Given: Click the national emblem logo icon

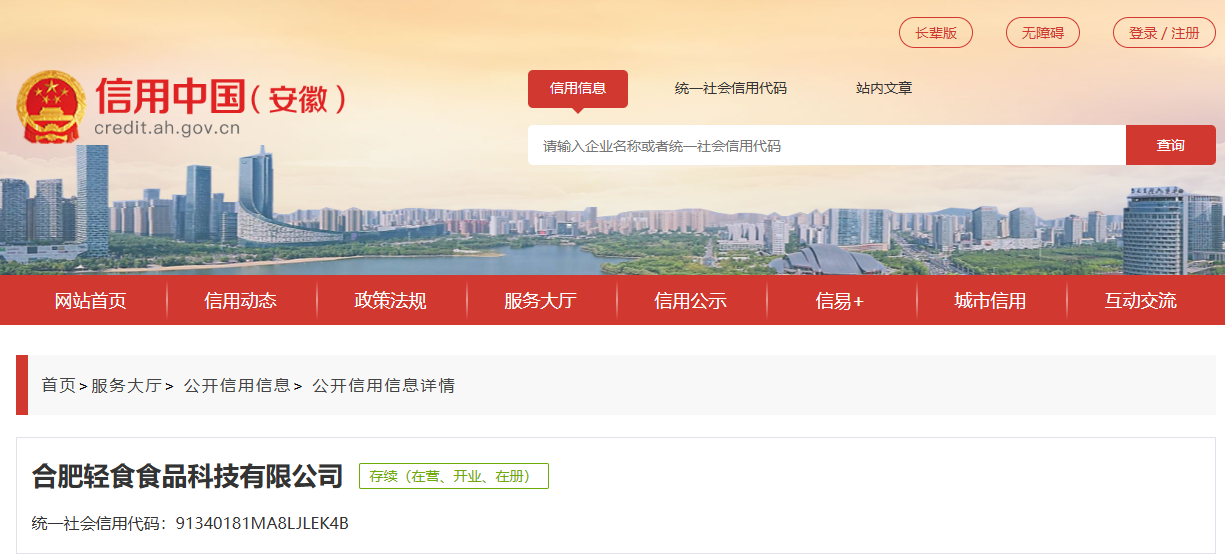Looking at the screenshot, I should pos(52,106).
